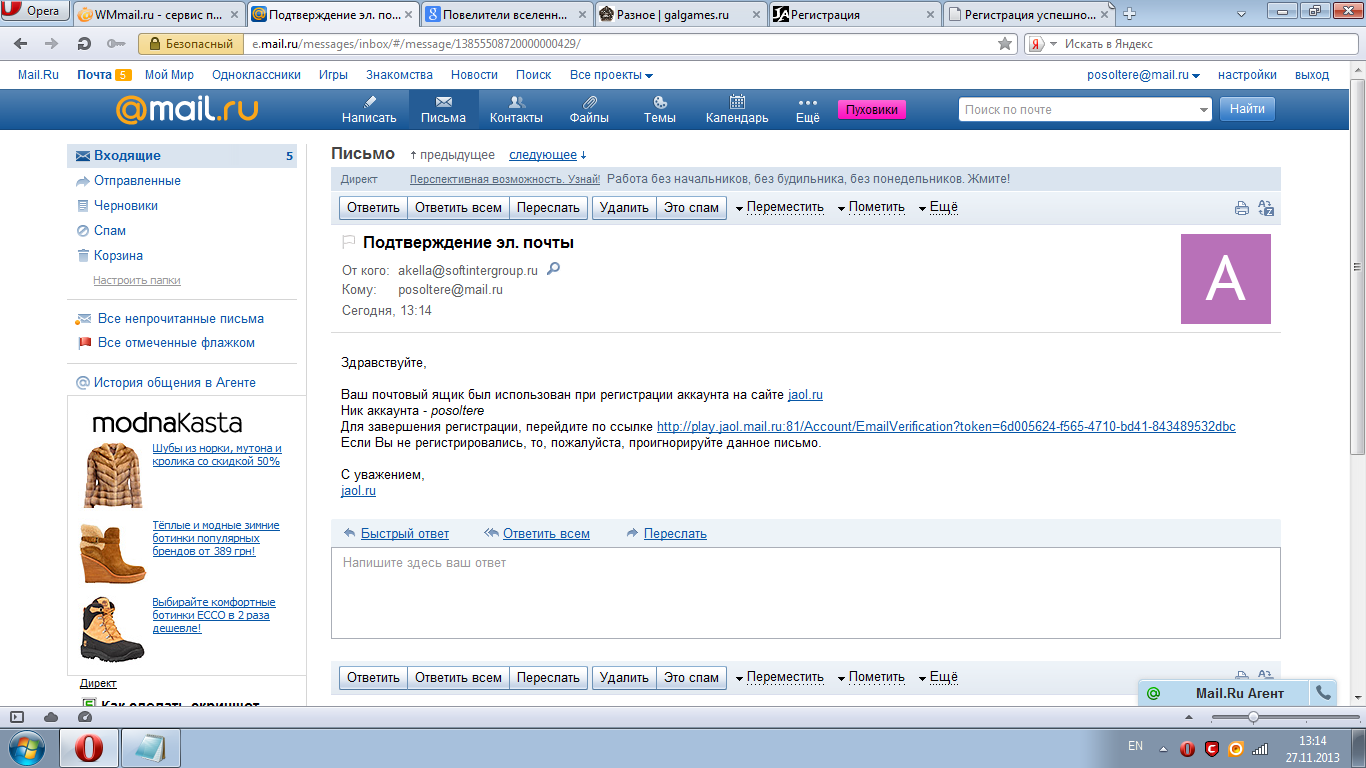The width and height of the screenshot is (1366, 768).
Task: Click the top Ответить reply button
Action: (x=373, y=207)
